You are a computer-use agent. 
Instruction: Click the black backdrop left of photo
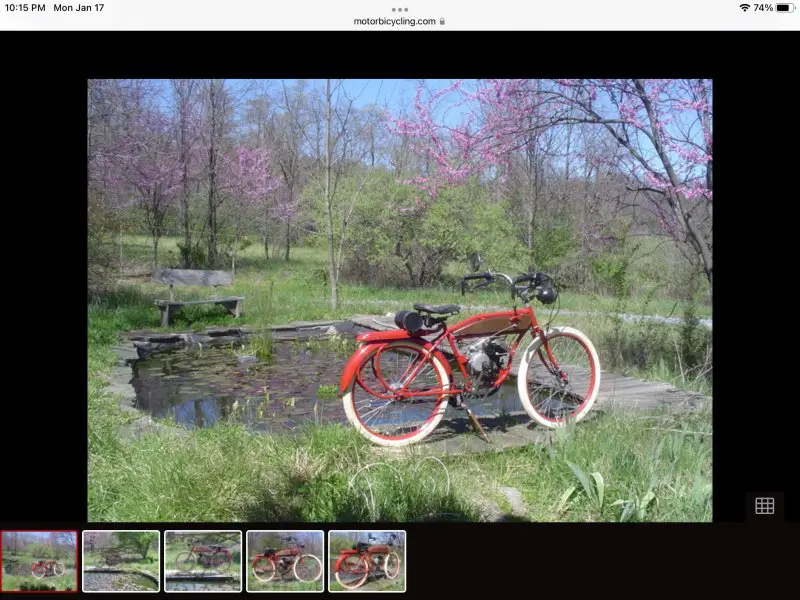43,300
